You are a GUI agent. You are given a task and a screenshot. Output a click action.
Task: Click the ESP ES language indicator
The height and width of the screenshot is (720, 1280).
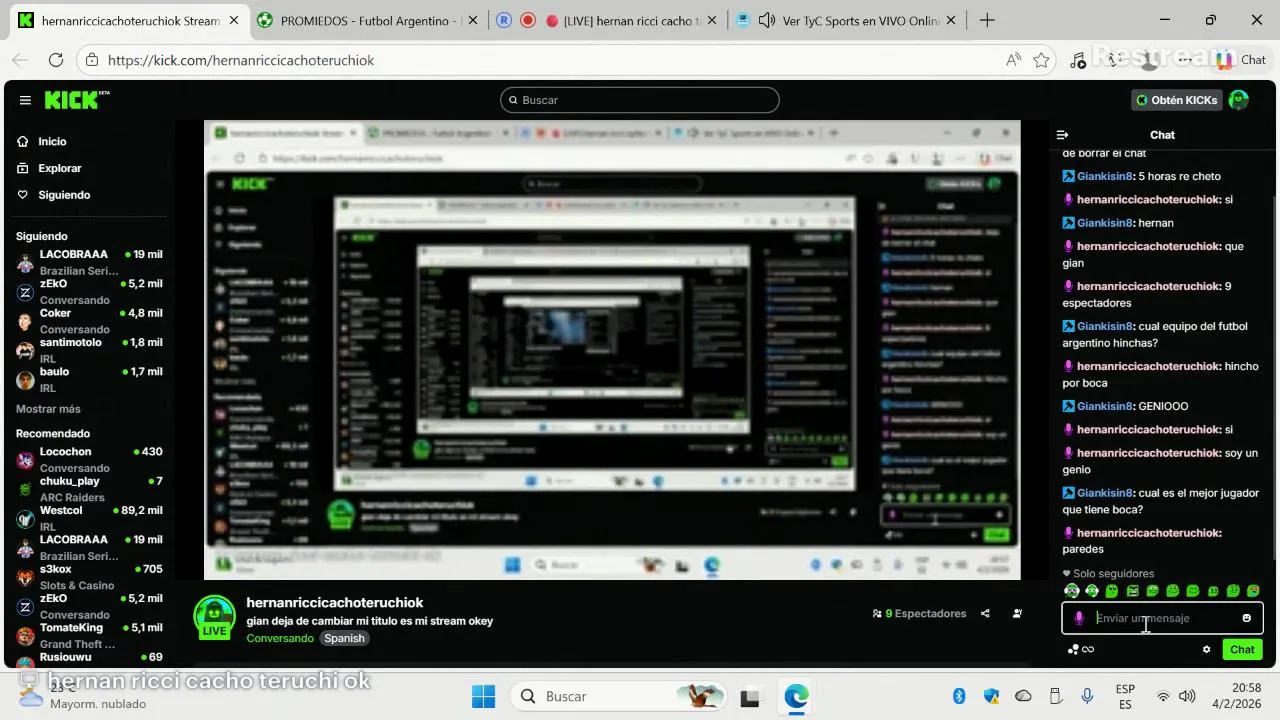click(1125, 696)
